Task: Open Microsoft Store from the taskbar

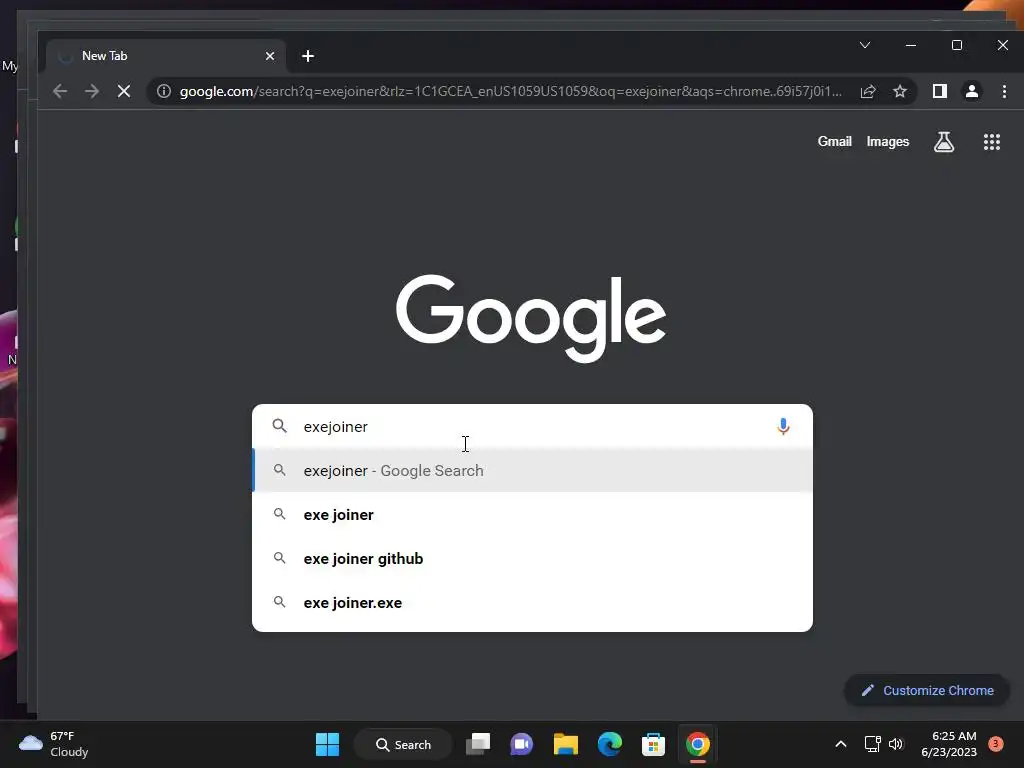Action: tap(654, 744)
